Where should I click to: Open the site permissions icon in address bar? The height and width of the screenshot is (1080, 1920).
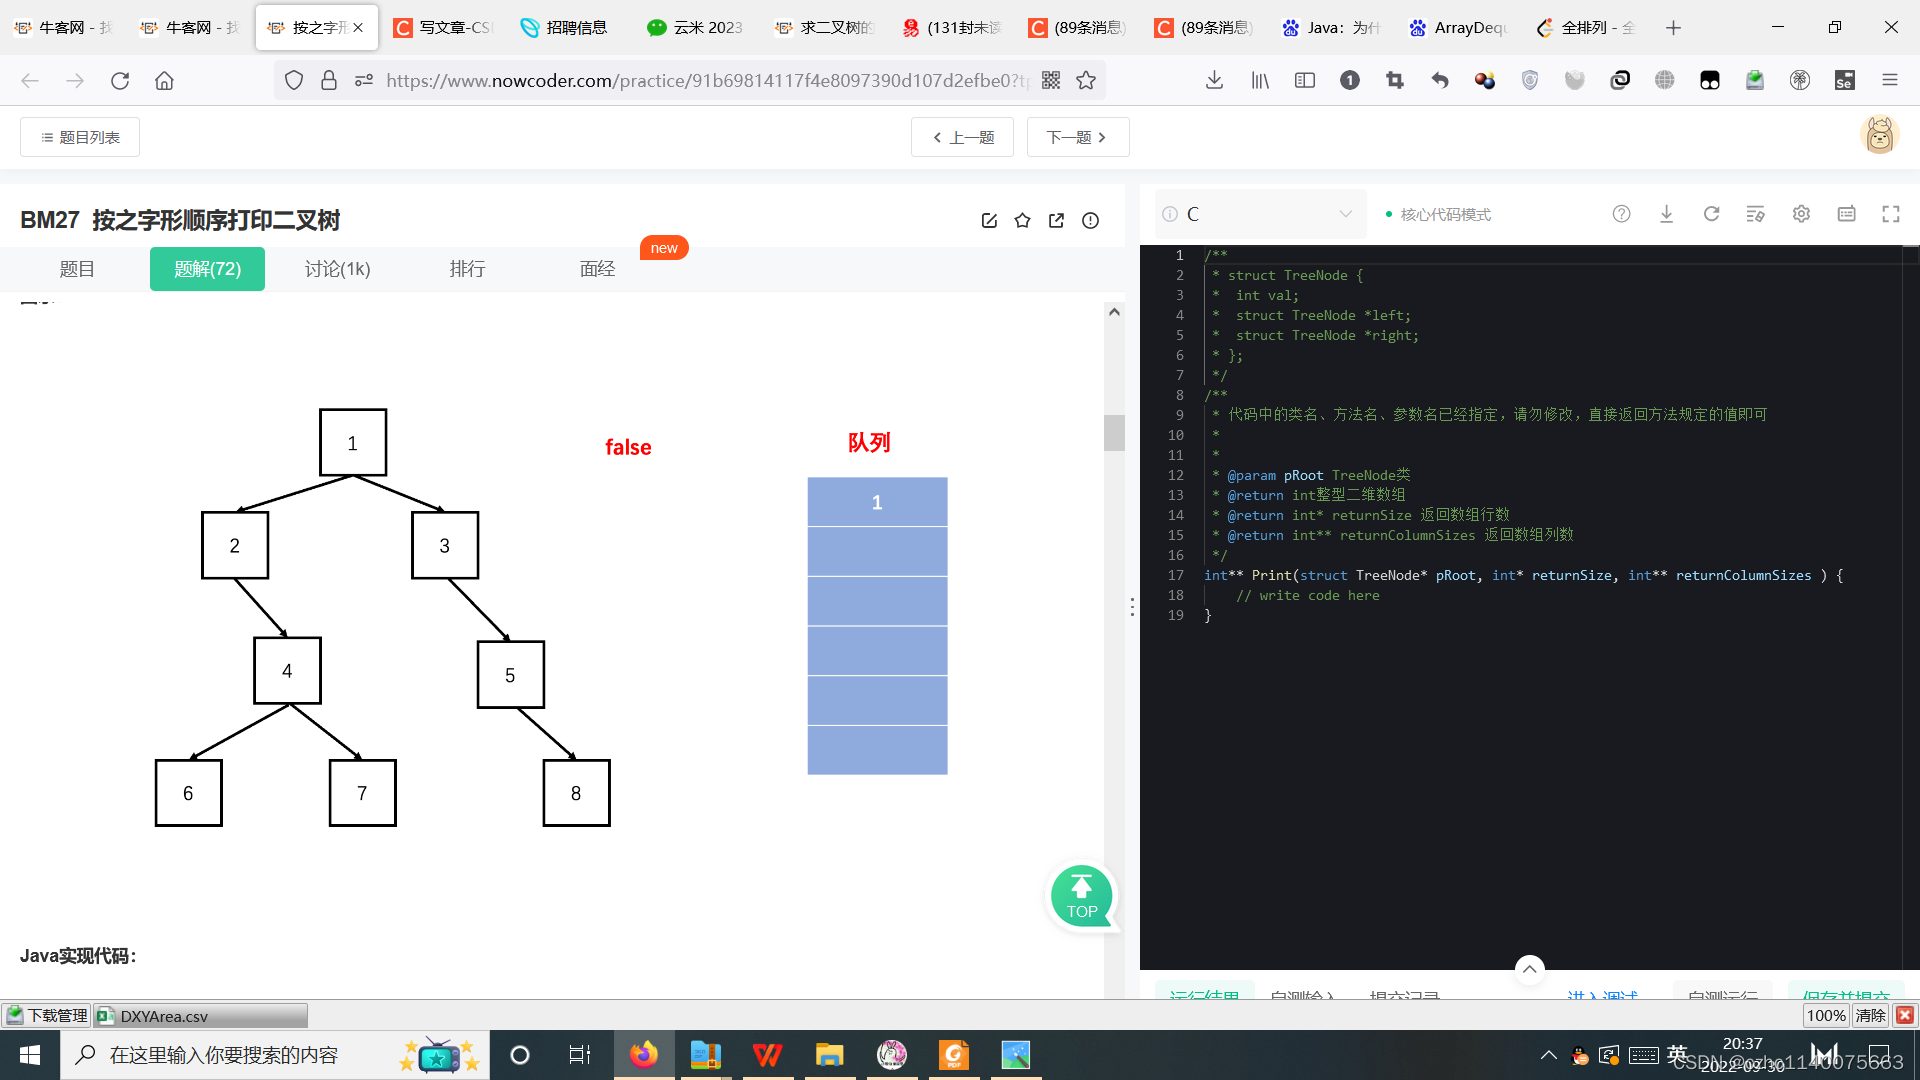[364, 80]
